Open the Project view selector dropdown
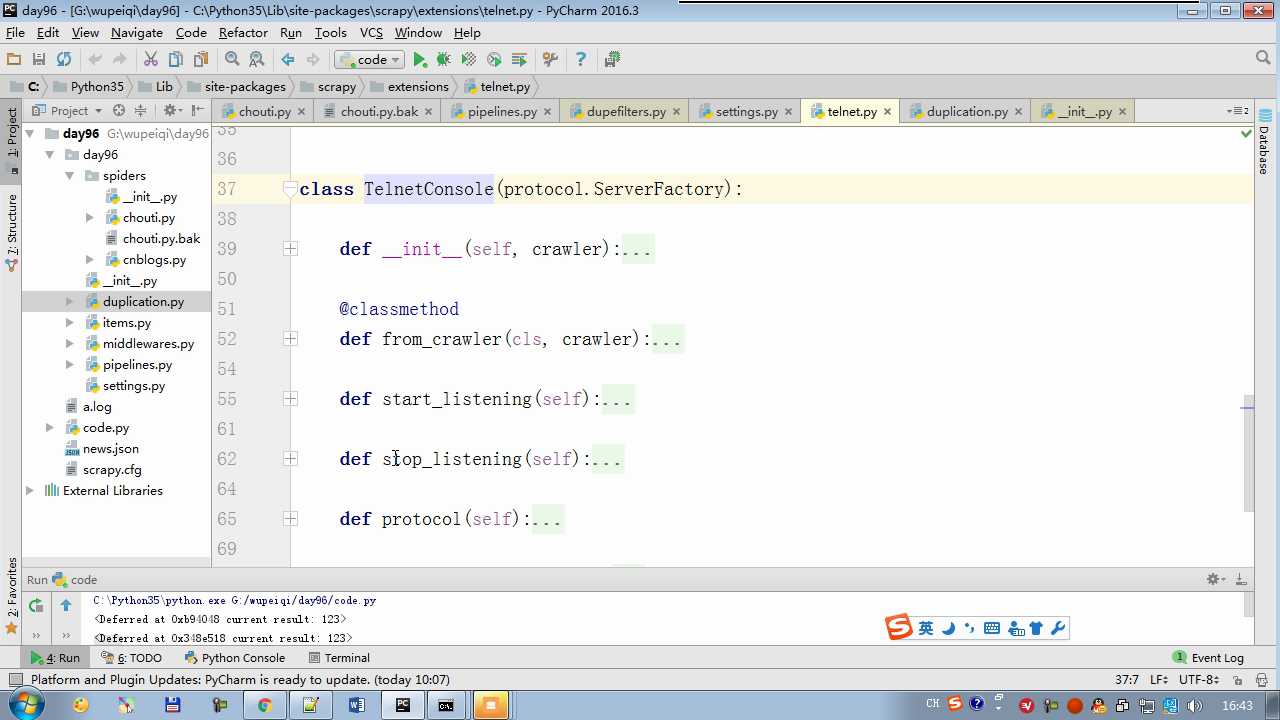Viewport: 1280px width, 720px height. click(66, 110)
